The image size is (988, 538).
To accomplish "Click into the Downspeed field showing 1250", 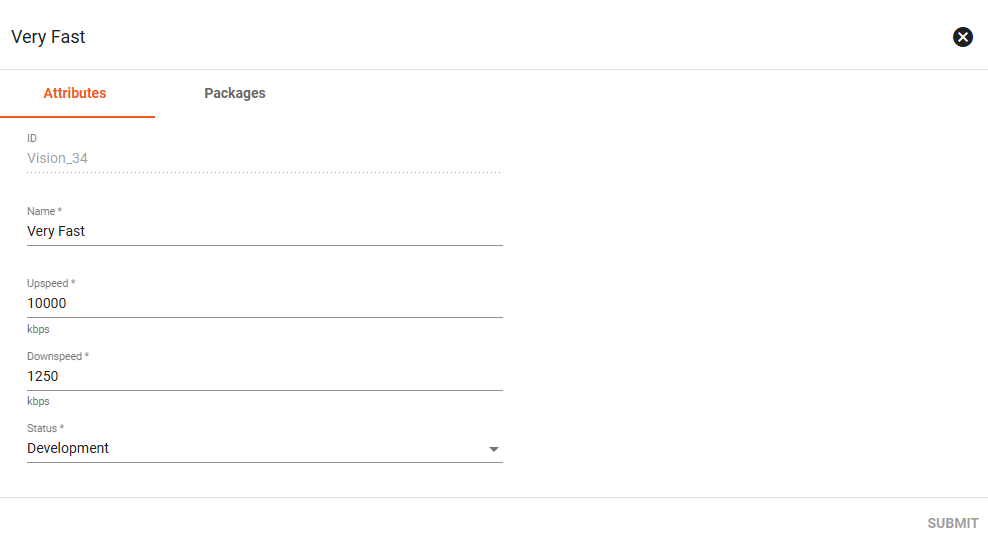I will pos(265,376).
